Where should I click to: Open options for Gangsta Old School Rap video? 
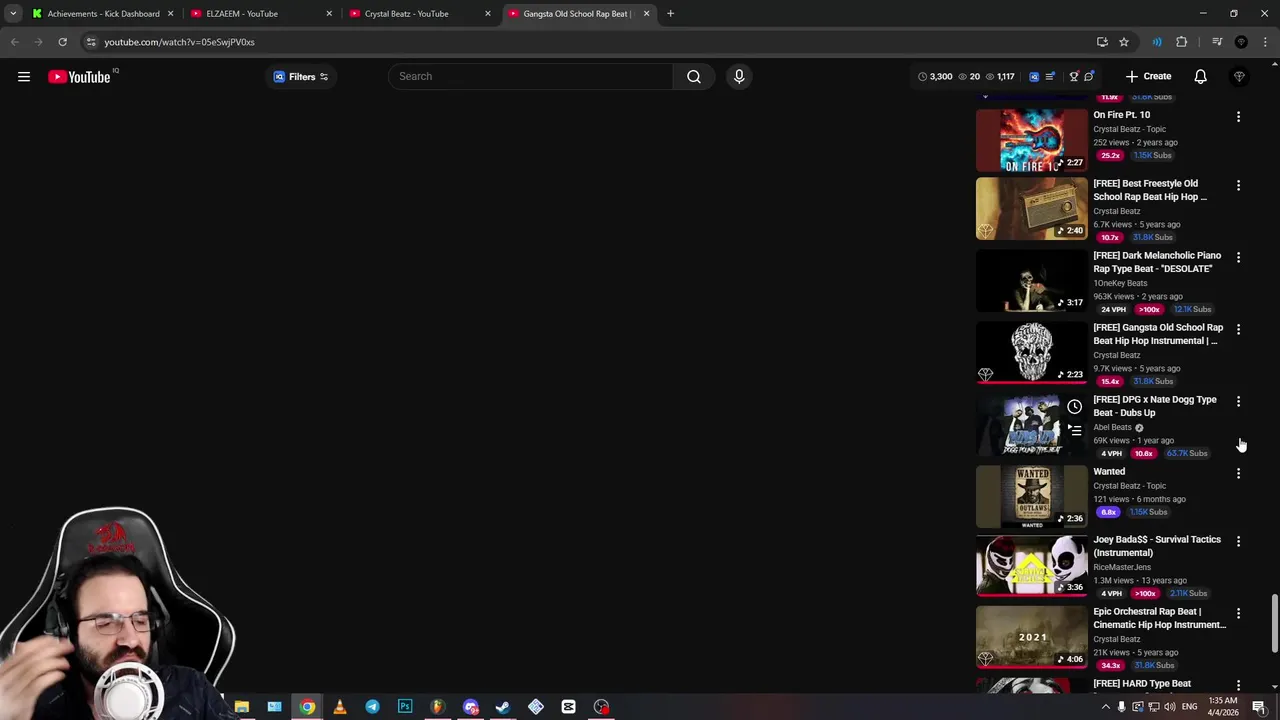point(1238,330)
